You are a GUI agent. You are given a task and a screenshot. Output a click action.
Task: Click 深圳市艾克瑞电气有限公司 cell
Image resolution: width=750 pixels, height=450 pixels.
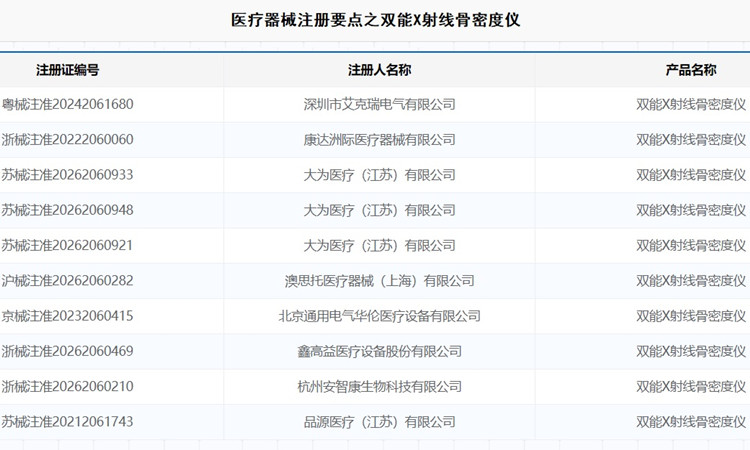(x=379, y=104)
